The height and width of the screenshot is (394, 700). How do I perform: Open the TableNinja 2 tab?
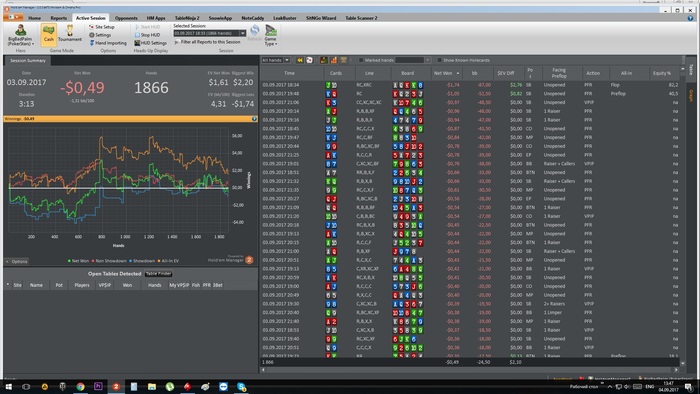(x=187, y=18)
